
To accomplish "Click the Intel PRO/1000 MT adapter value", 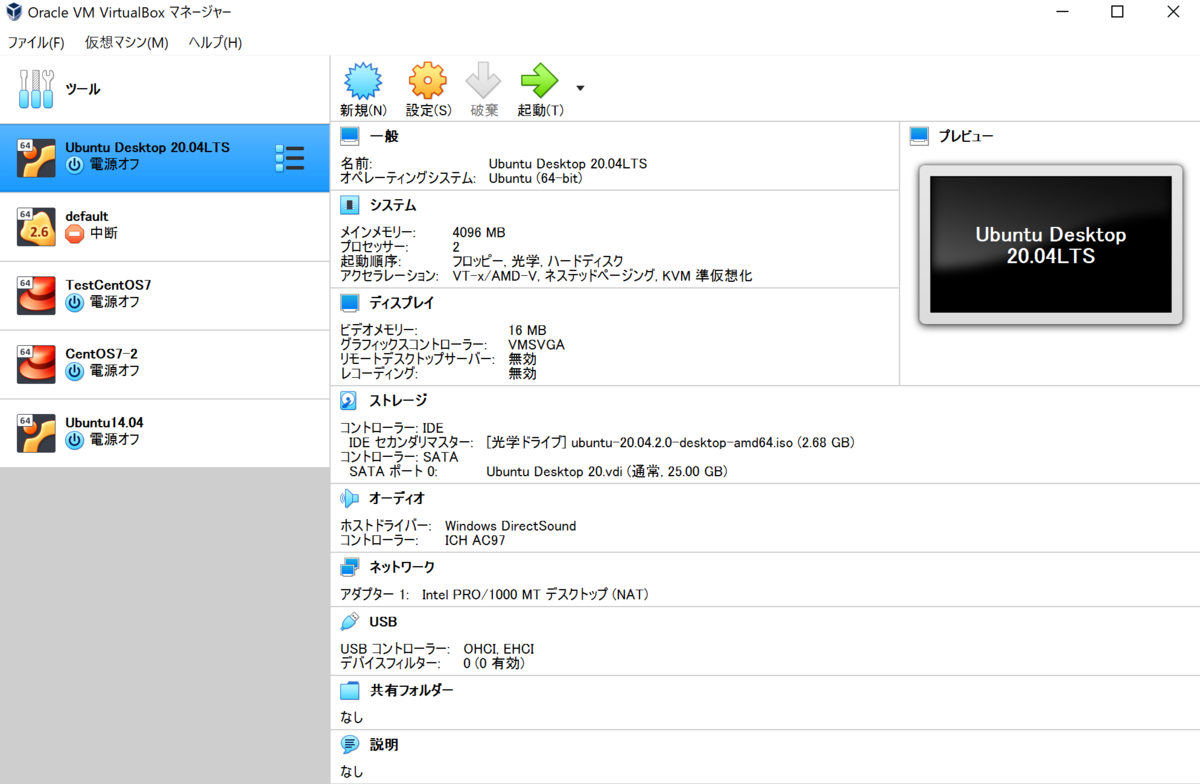I will pyautogui.click(x=535, y=594).
